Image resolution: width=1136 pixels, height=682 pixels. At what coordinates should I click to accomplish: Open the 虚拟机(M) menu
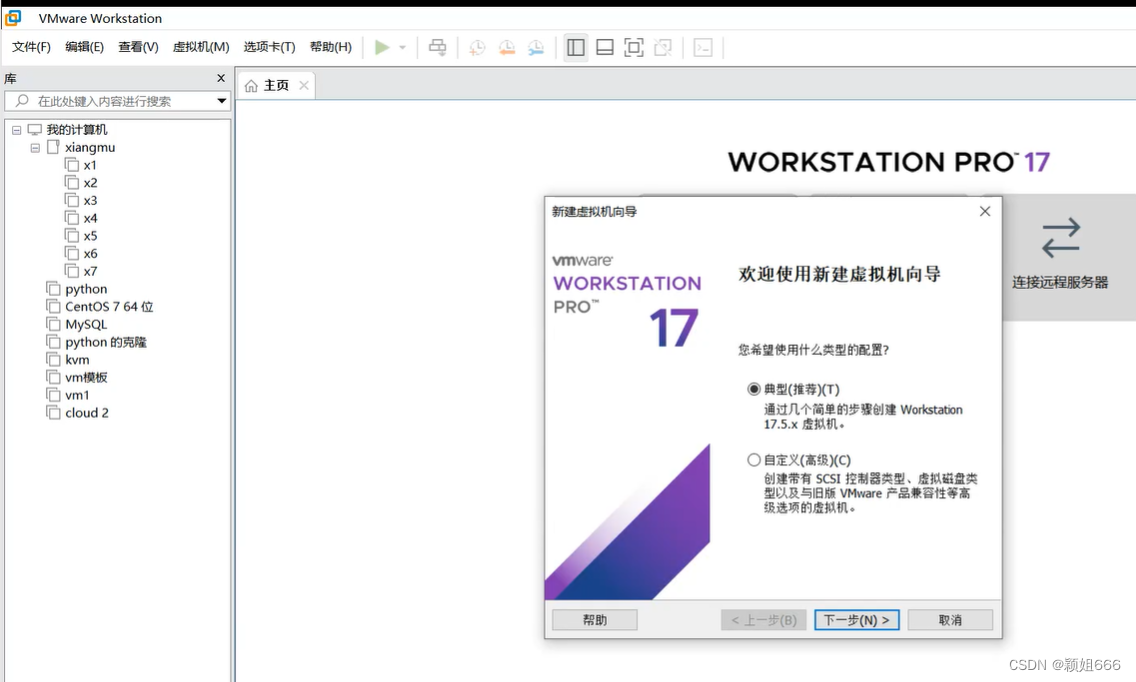tap(201, 47)
